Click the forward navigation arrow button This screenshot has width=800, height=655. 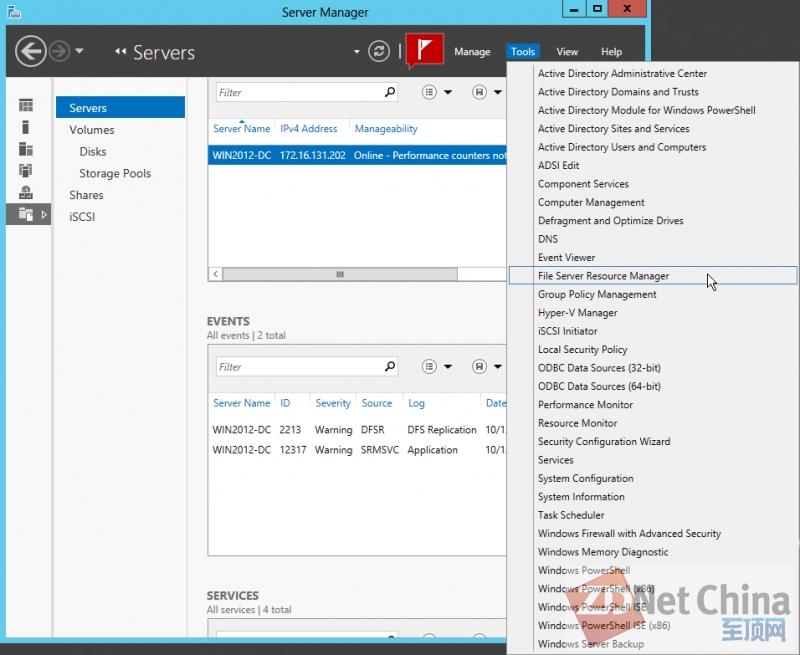click(x=60, y=51)
